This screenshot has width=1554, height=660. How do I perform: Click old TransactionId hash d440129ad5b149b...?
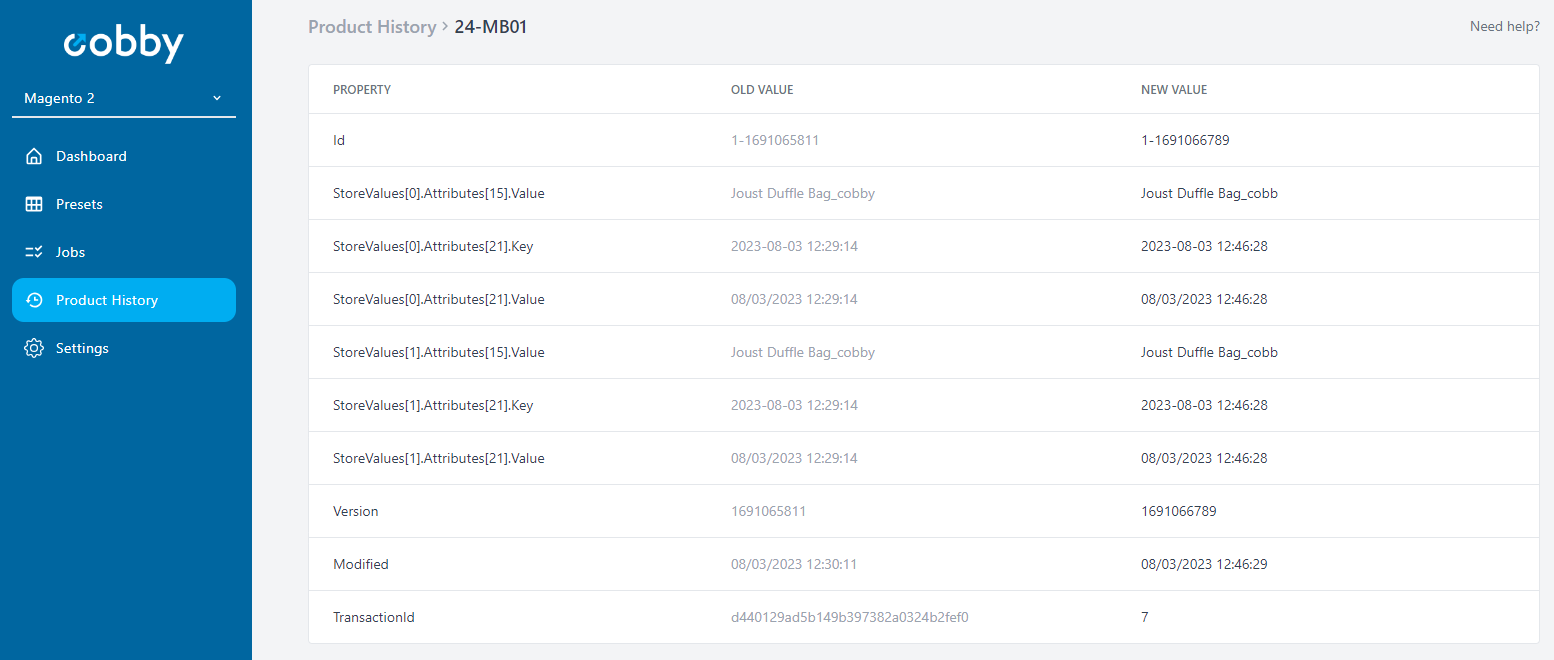point(850,618)
